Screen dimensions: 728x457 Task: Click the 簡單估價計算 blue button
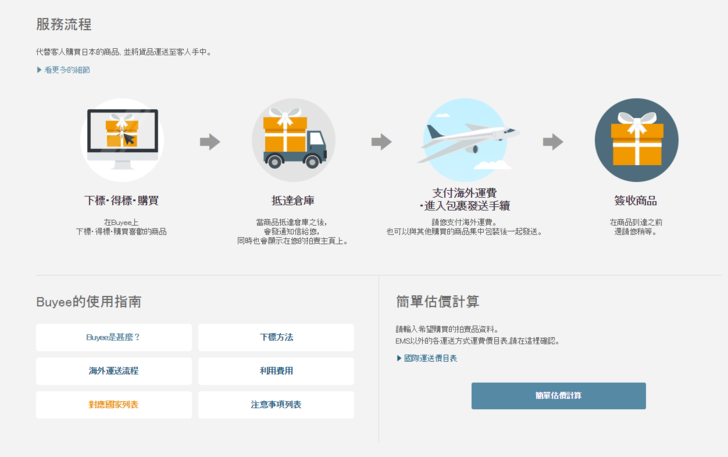(559, 396)
